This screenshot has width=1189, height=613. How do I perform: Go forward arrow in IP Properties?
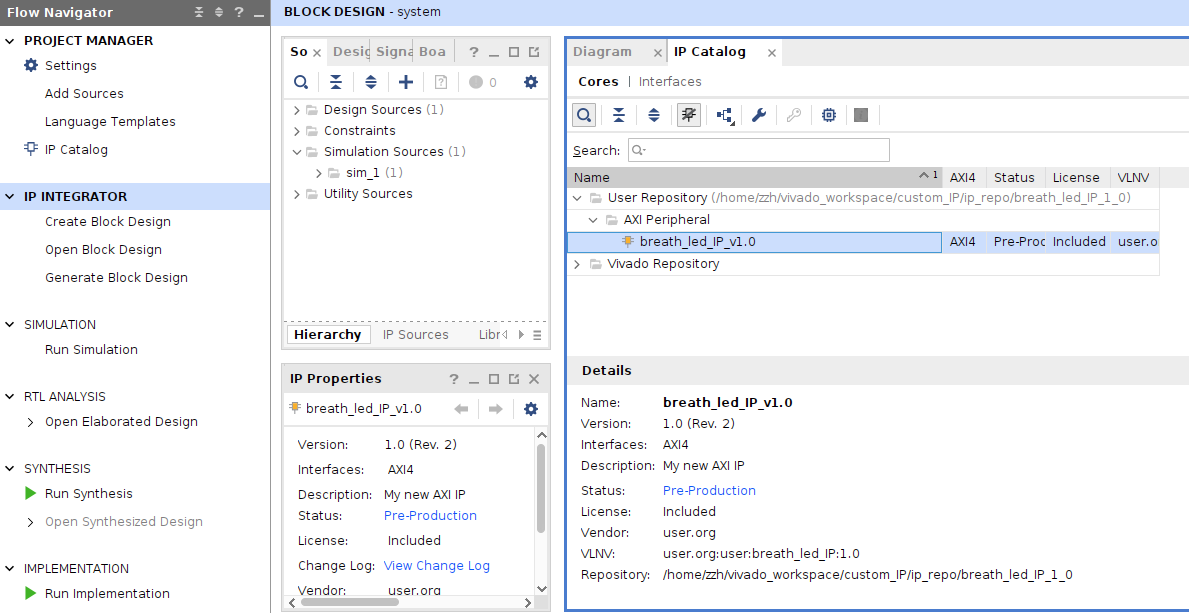[x=496, y=409]
